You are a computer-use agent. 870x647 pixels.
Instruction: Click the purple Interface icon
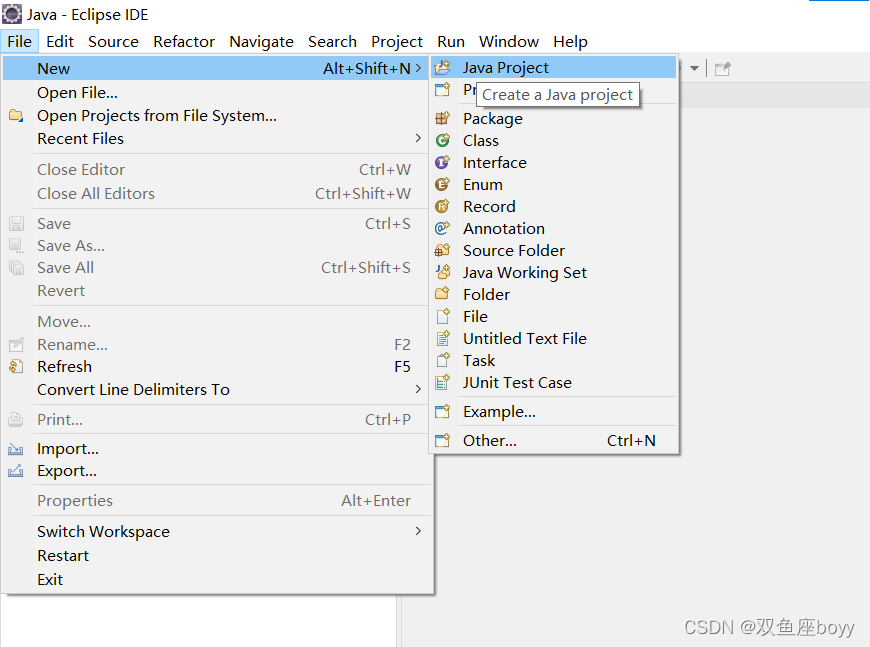tap(442, 162)
